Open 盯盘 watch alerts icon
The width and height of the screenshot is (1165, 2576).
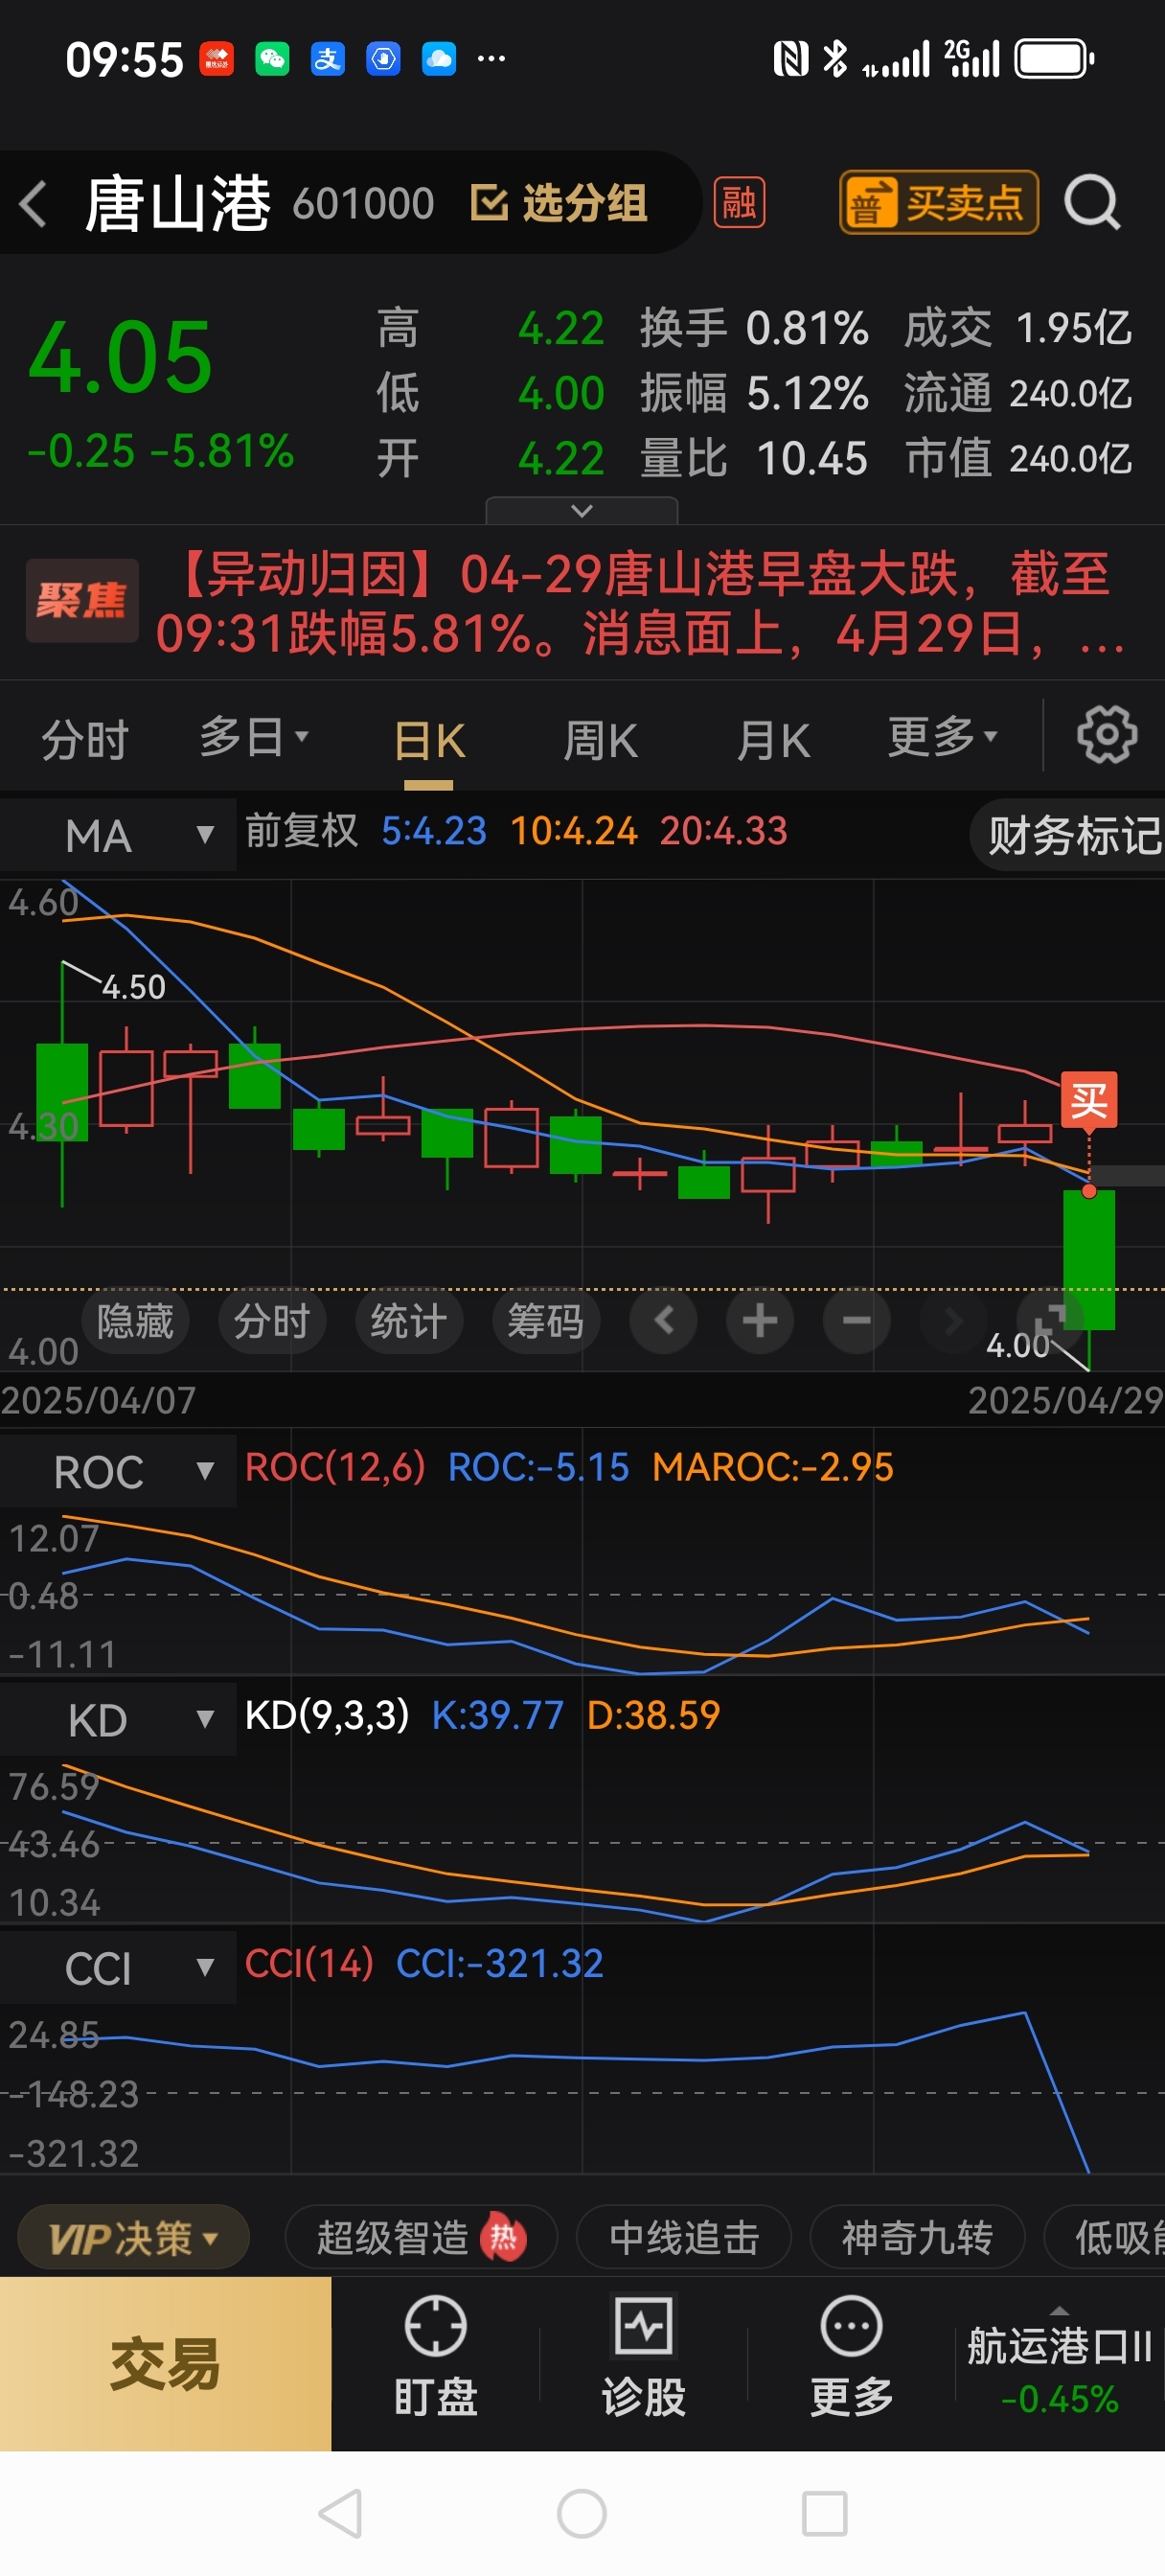pyautogui.click(x=435, y=2355)
